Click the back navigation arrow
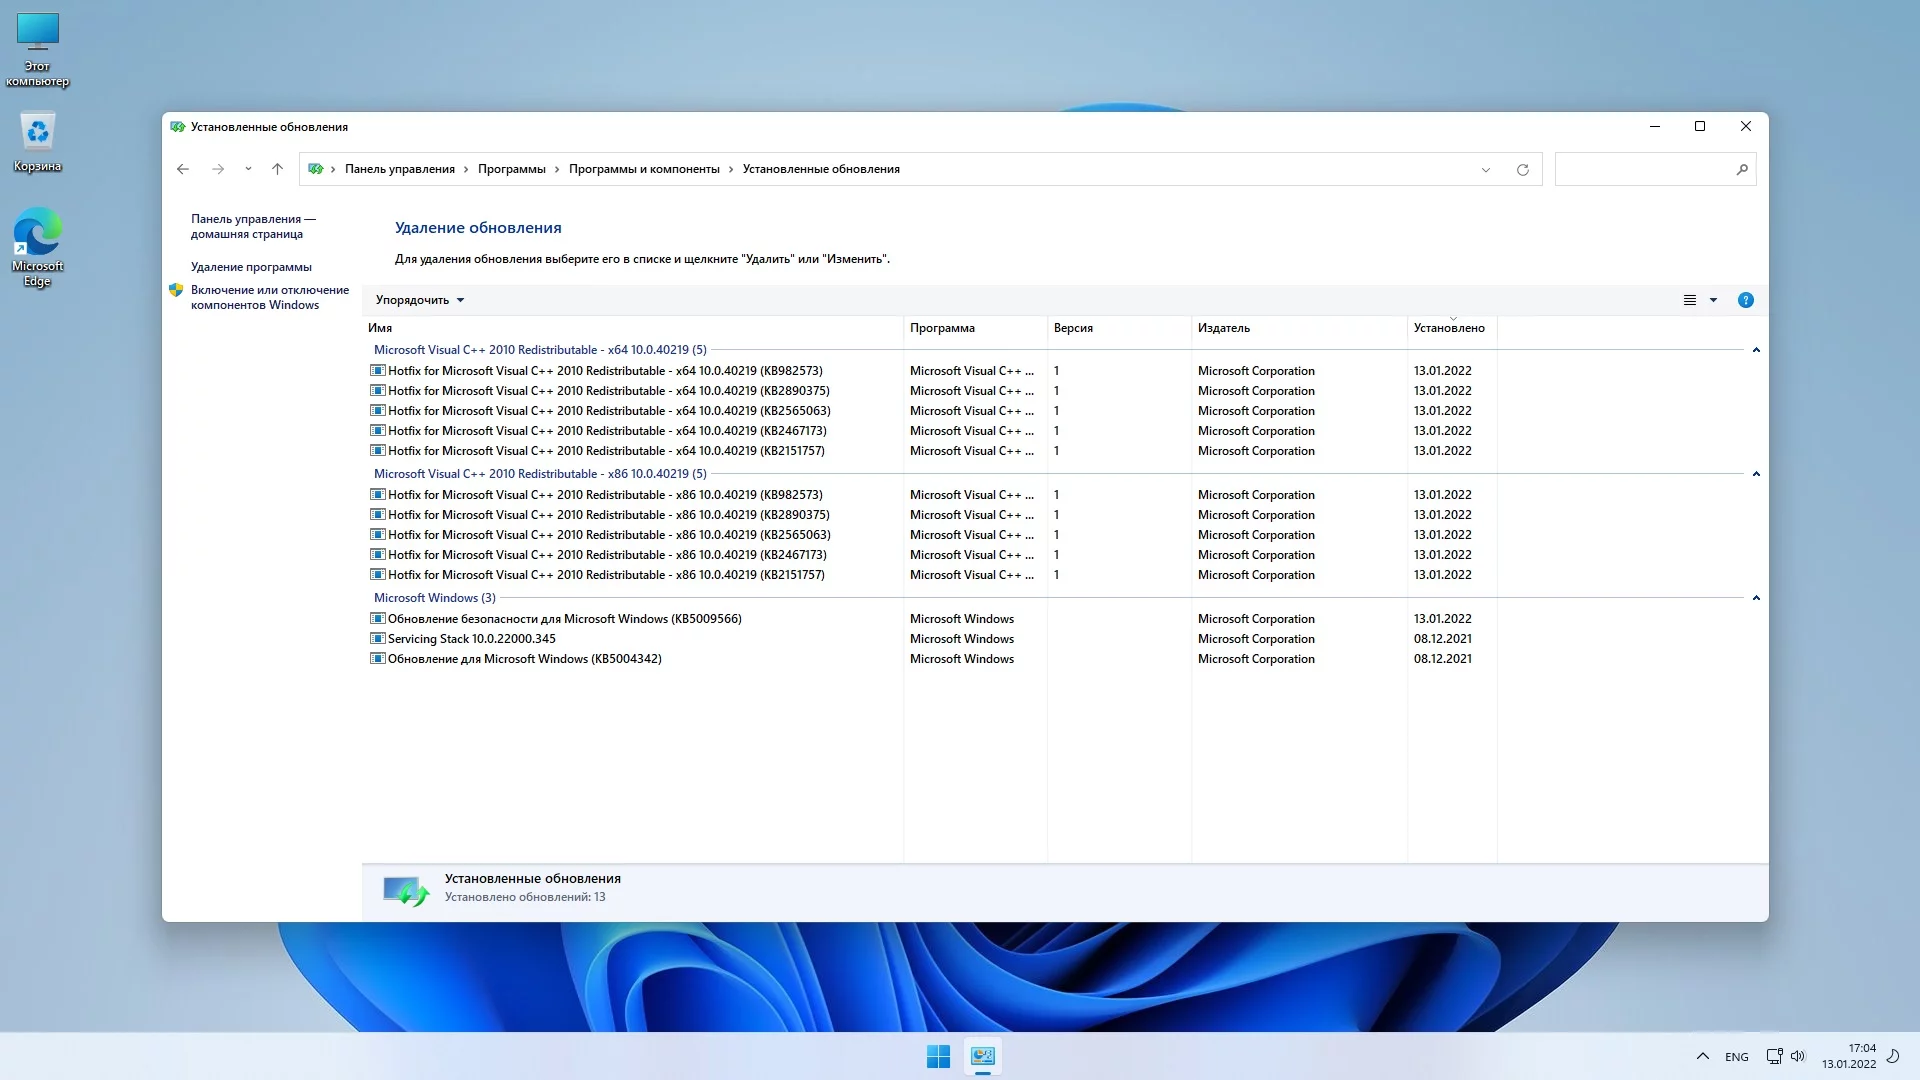 (183, 169)
